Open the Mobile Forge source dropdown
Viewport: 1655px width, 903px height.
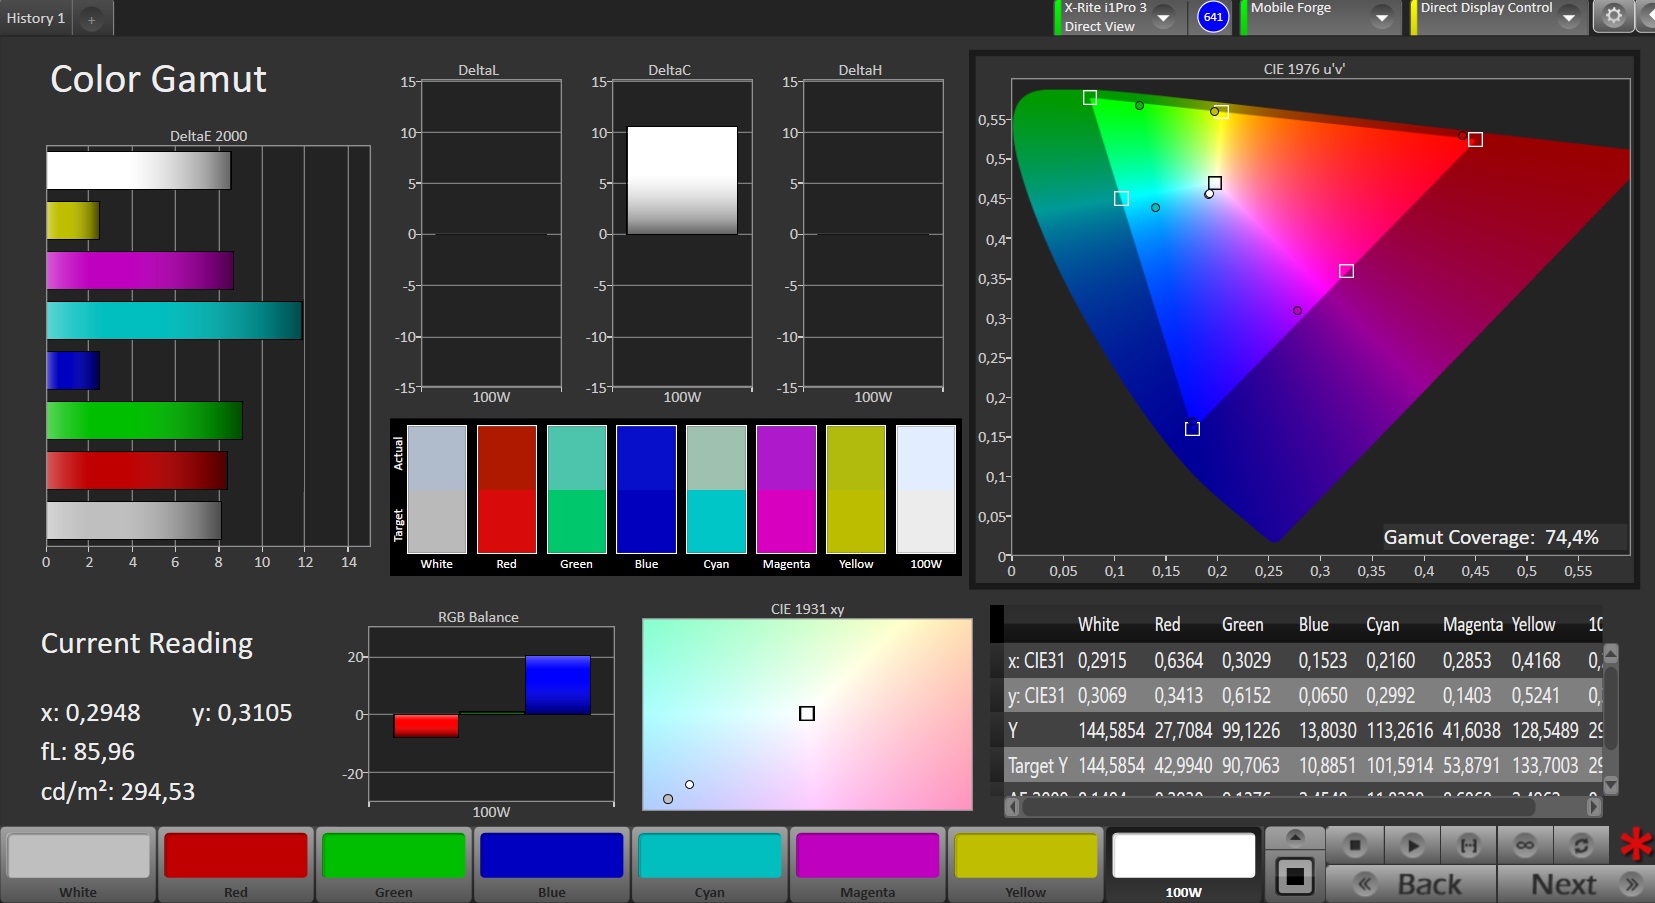tap(1381, 17)
